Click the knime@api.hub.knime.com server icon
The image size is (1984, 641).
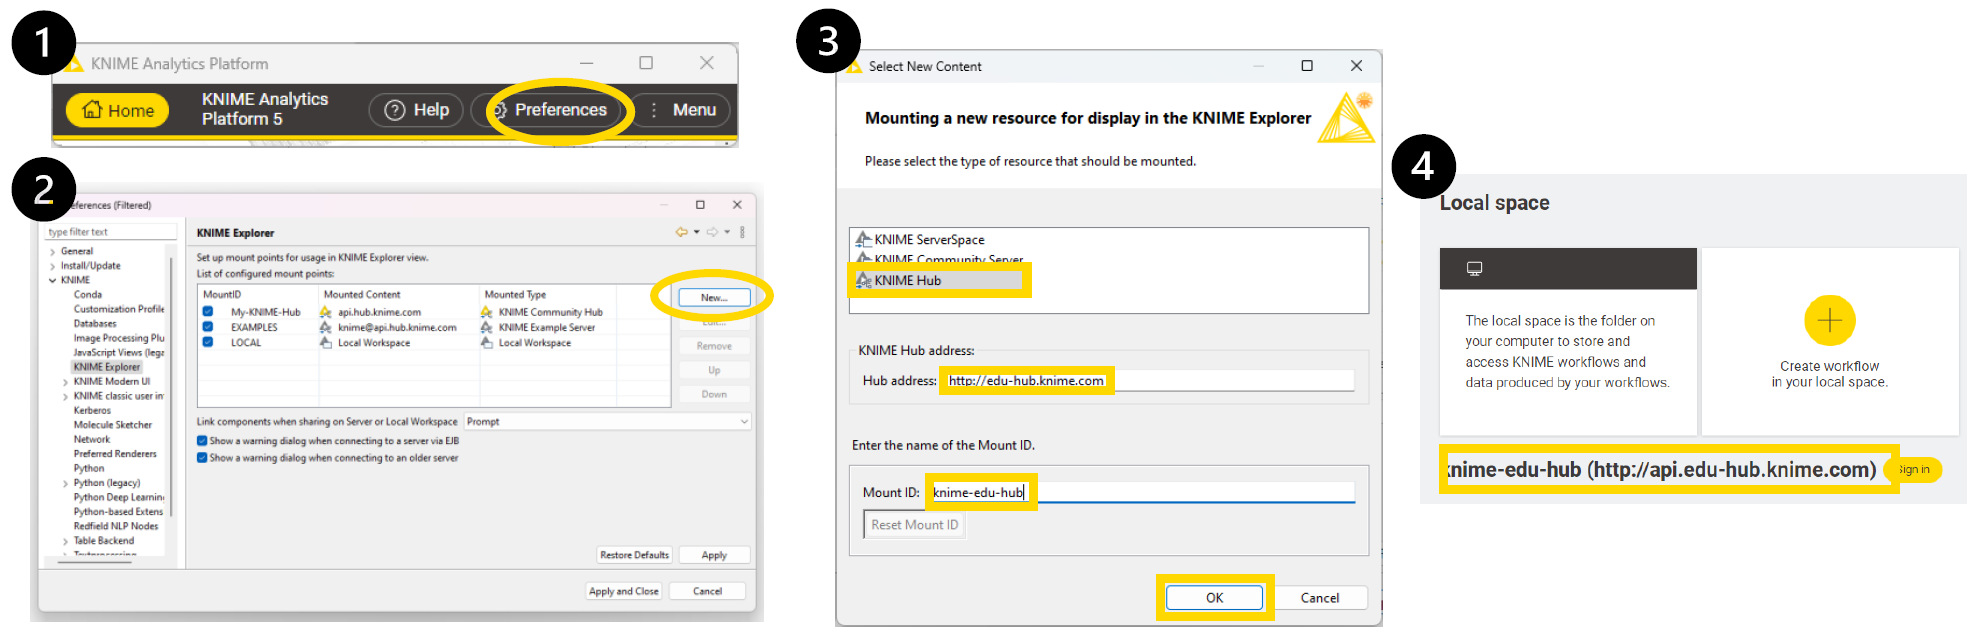(326, 327)
